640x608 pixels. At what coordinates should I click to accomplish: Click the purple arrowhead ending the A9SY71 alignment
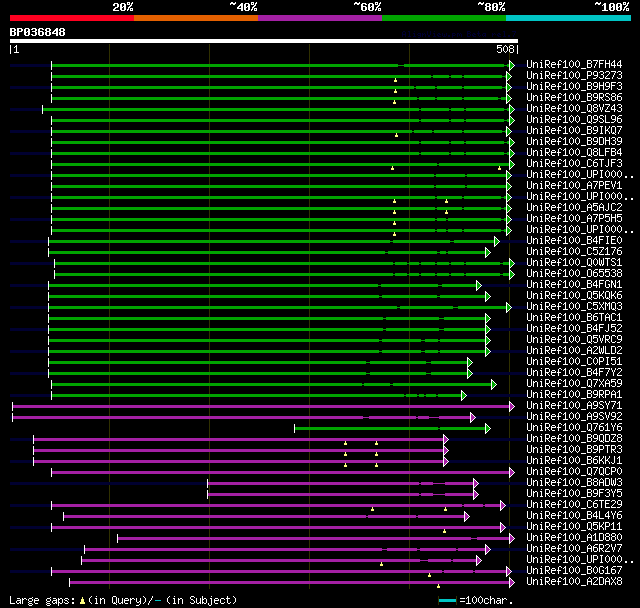coord(512,406)
